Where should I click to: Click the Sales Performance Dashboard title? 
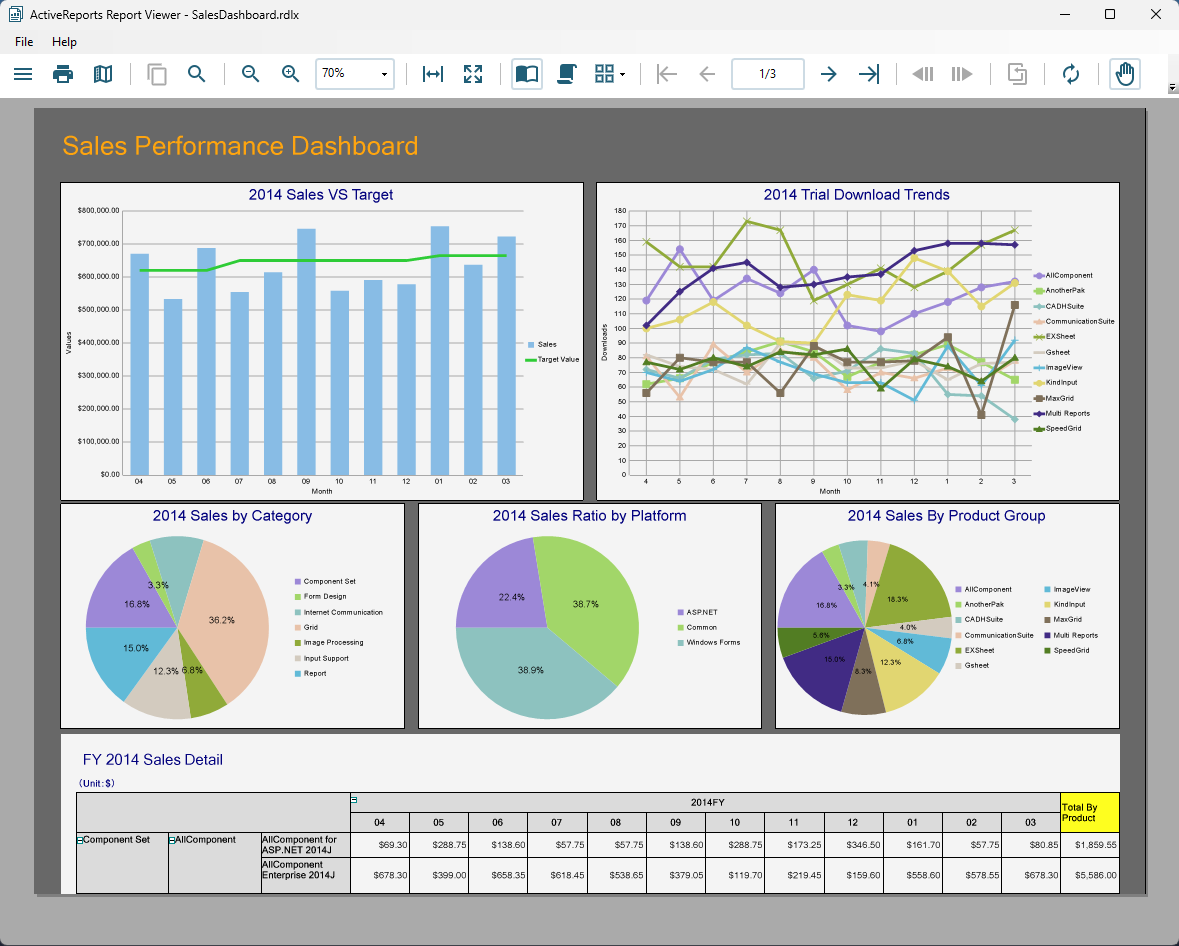point(240,146)
